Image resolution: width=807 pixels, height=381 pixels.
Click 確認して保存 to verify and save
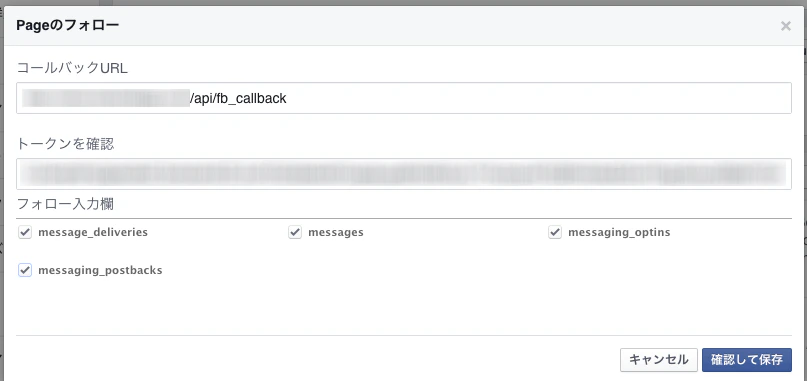tap(747, 360)
